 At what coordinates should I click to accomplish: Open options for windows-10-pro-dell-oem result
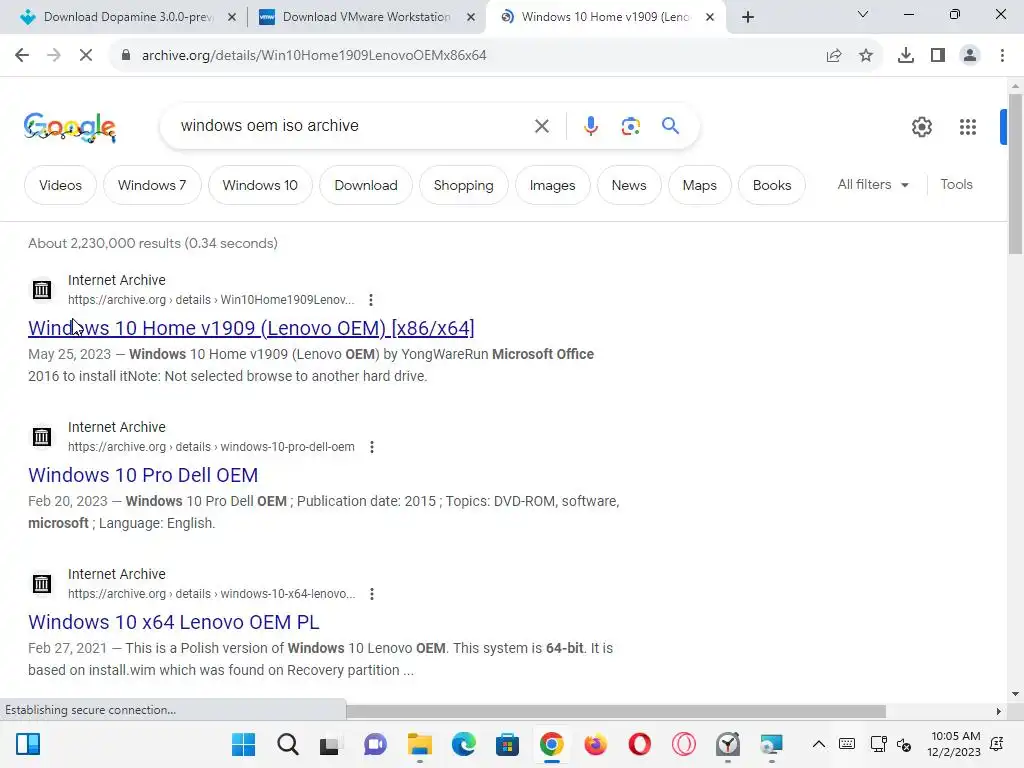click(372, 447)
